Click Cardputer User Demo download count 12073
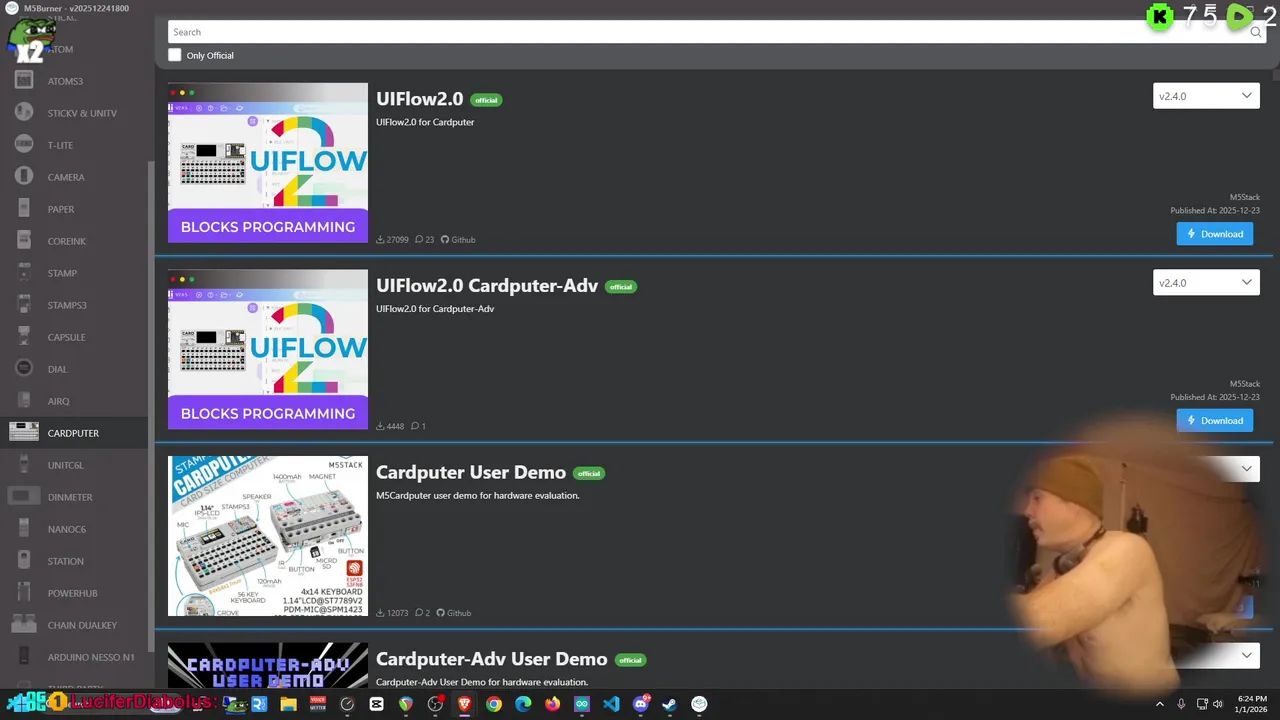The image size is (1280, 720). coord(392,613)
